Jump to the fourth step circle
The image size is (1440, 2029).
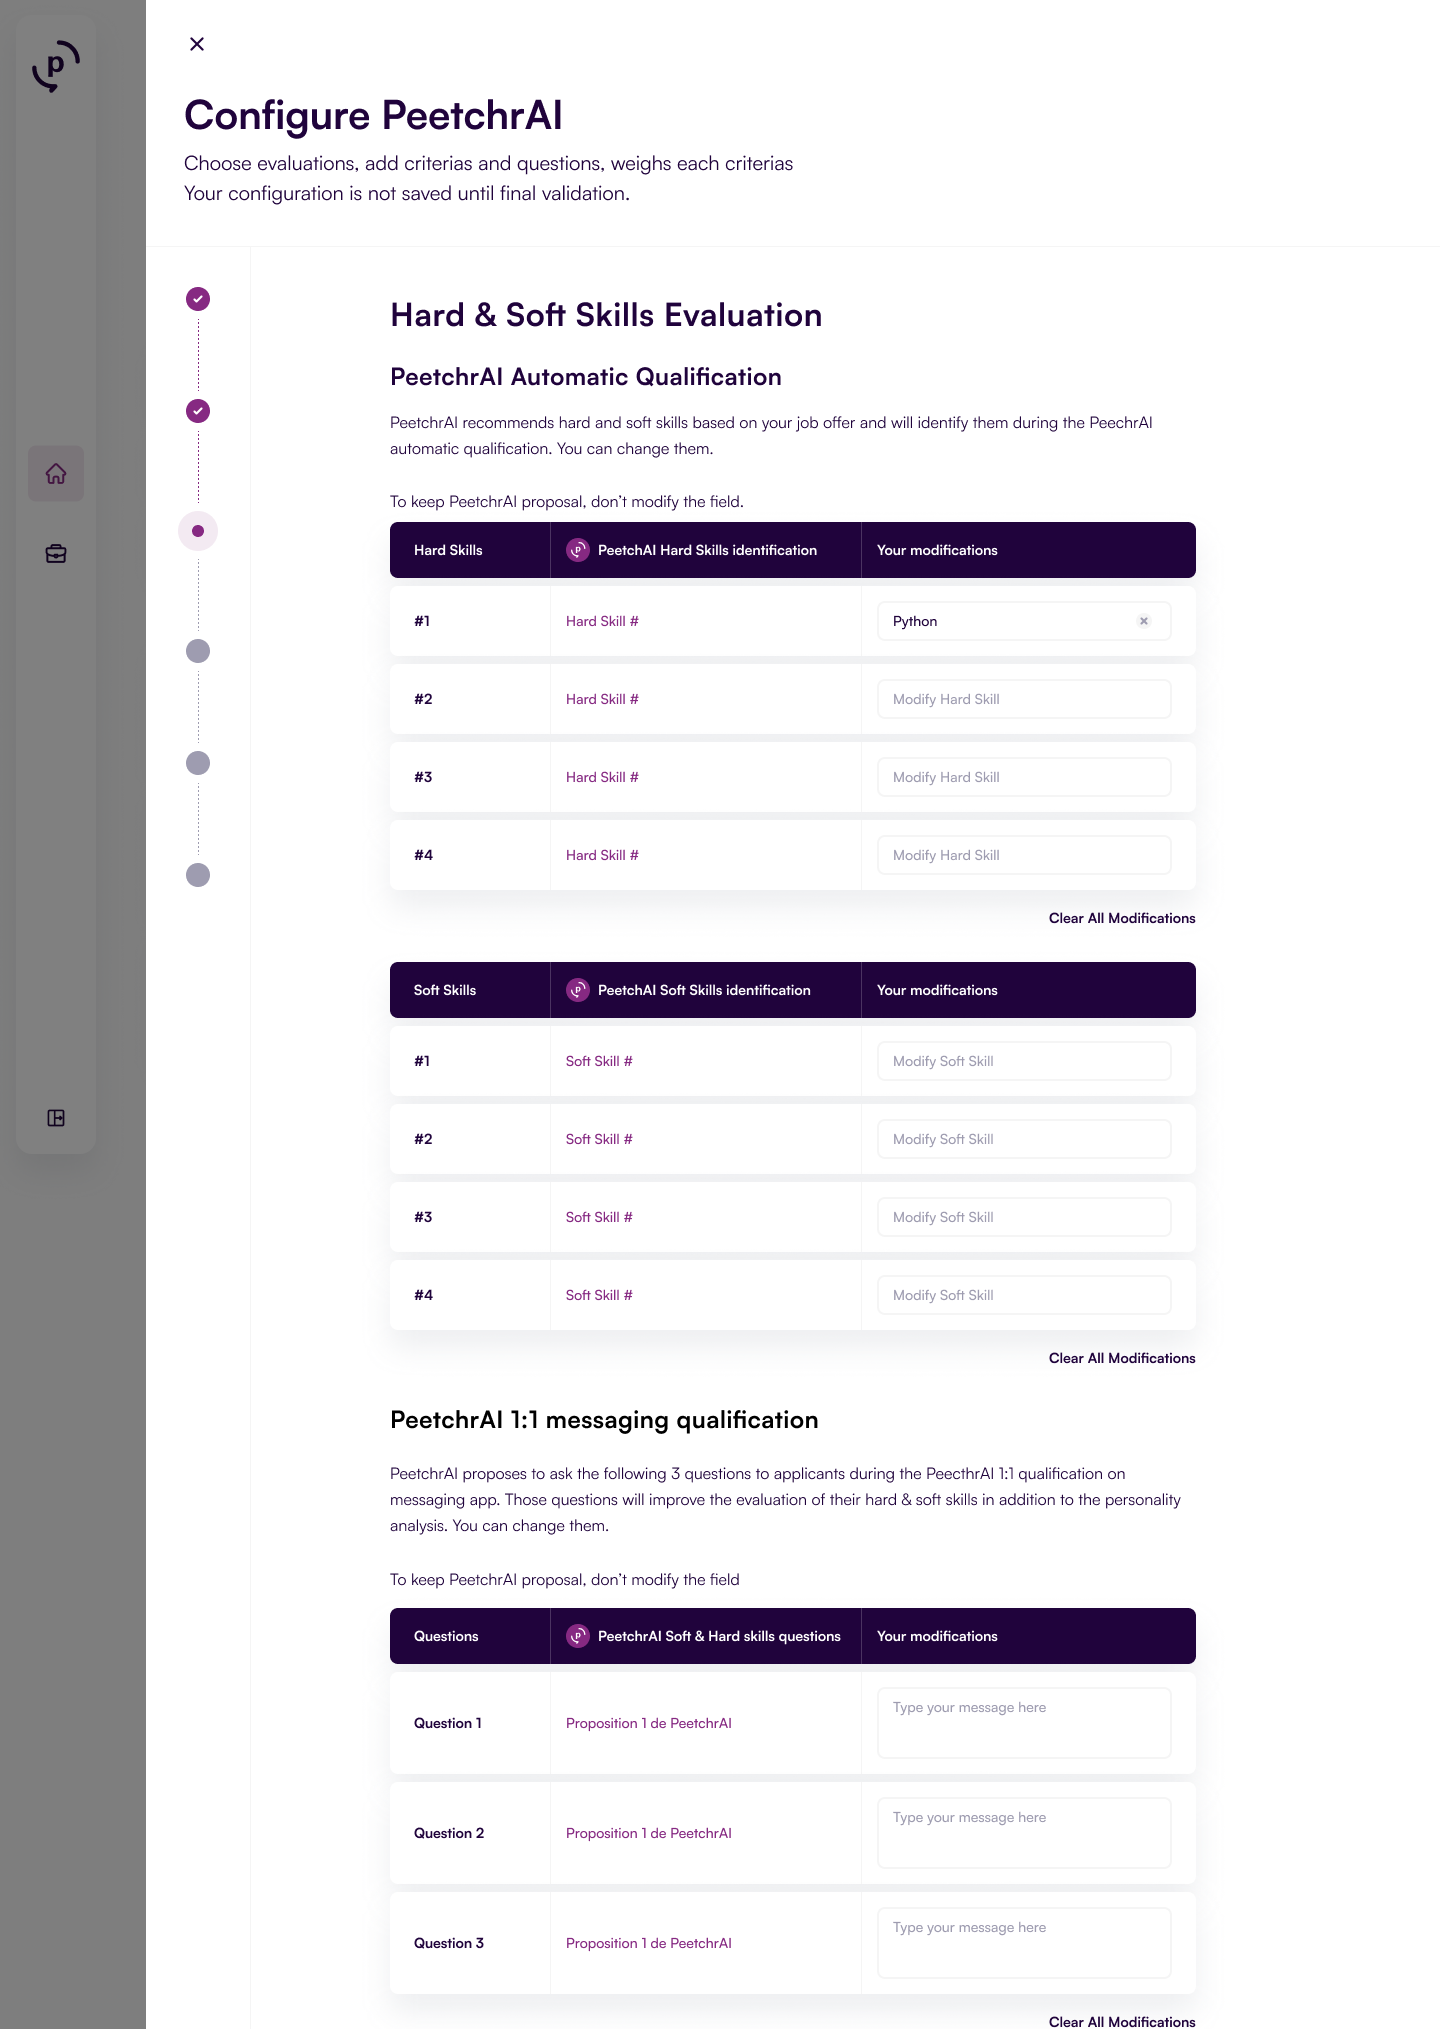click(198, 651)
